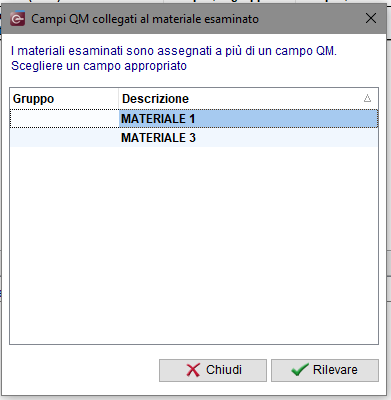Click the green checkmark icon on Rilevare
This screenshot has width=391, height=400.
[300, 370]
